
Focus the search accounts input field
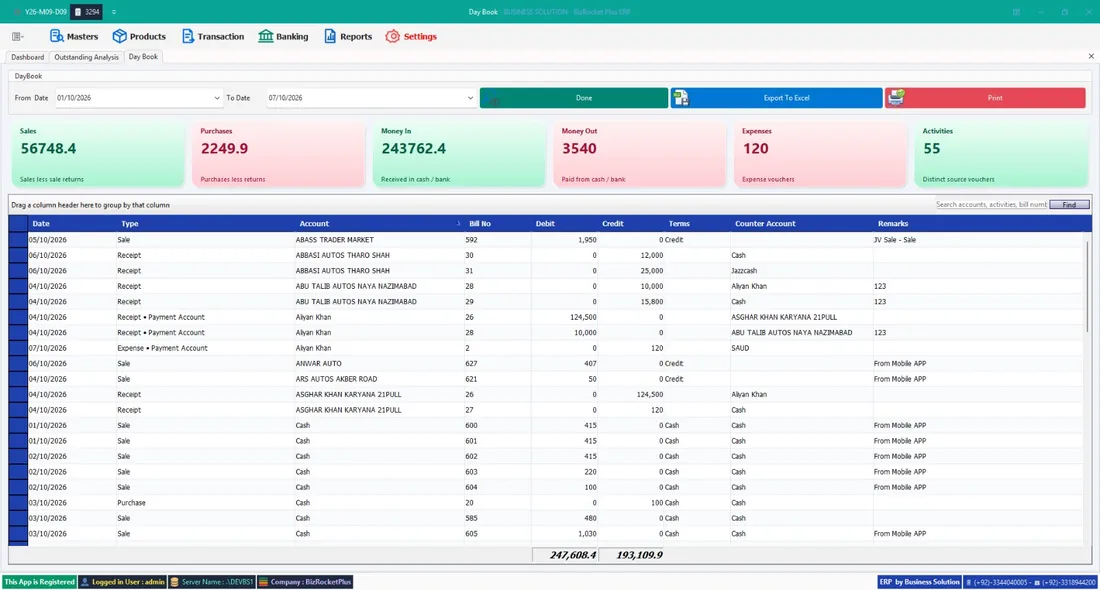point(991,205)
